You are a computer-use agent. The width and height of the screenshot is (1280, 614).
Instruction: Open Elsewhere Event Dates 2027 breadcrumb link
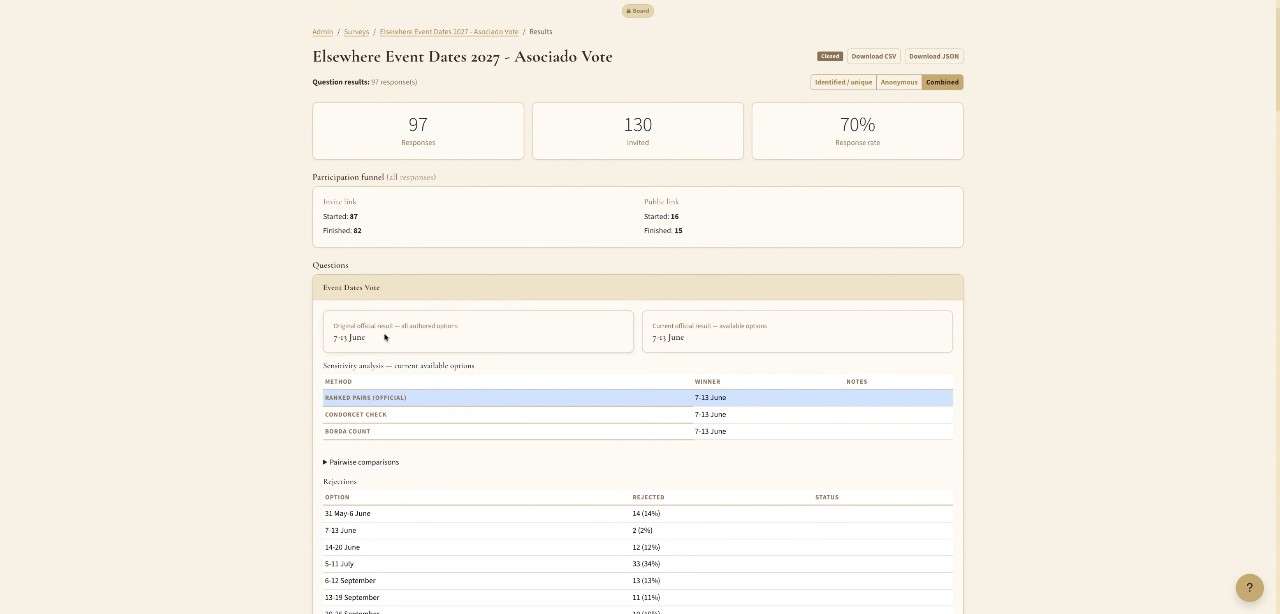[x=449, y=32]
